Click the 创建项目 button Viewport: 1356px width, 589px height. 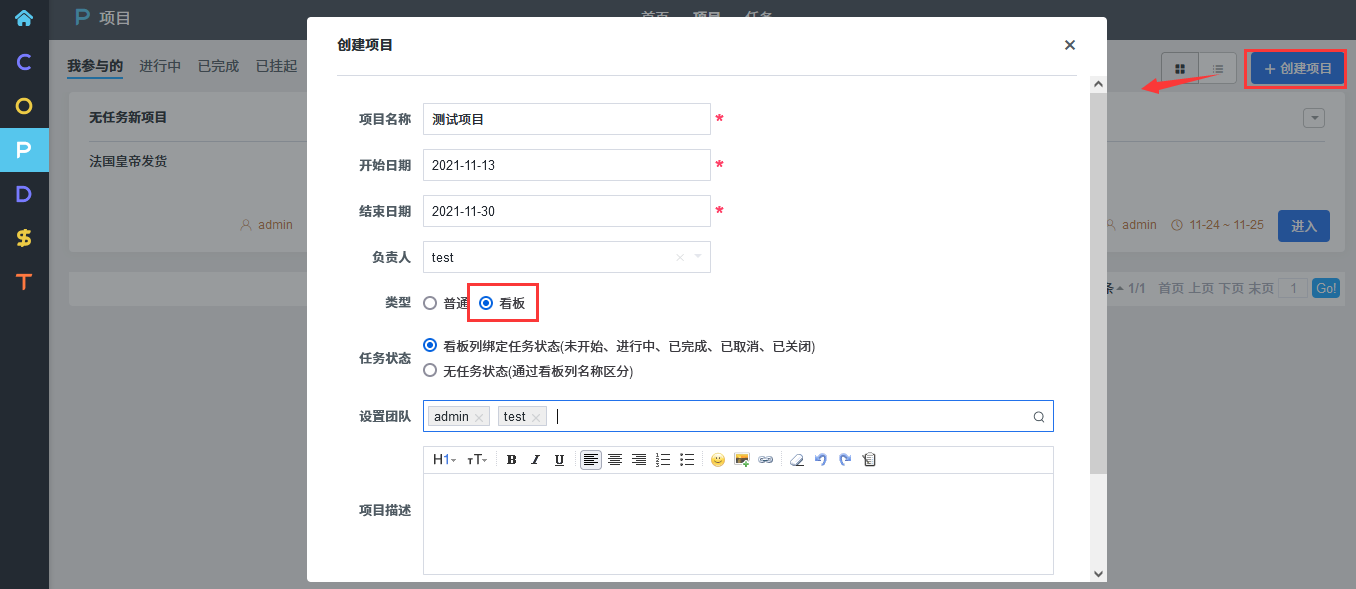[x=1298, y=68]
